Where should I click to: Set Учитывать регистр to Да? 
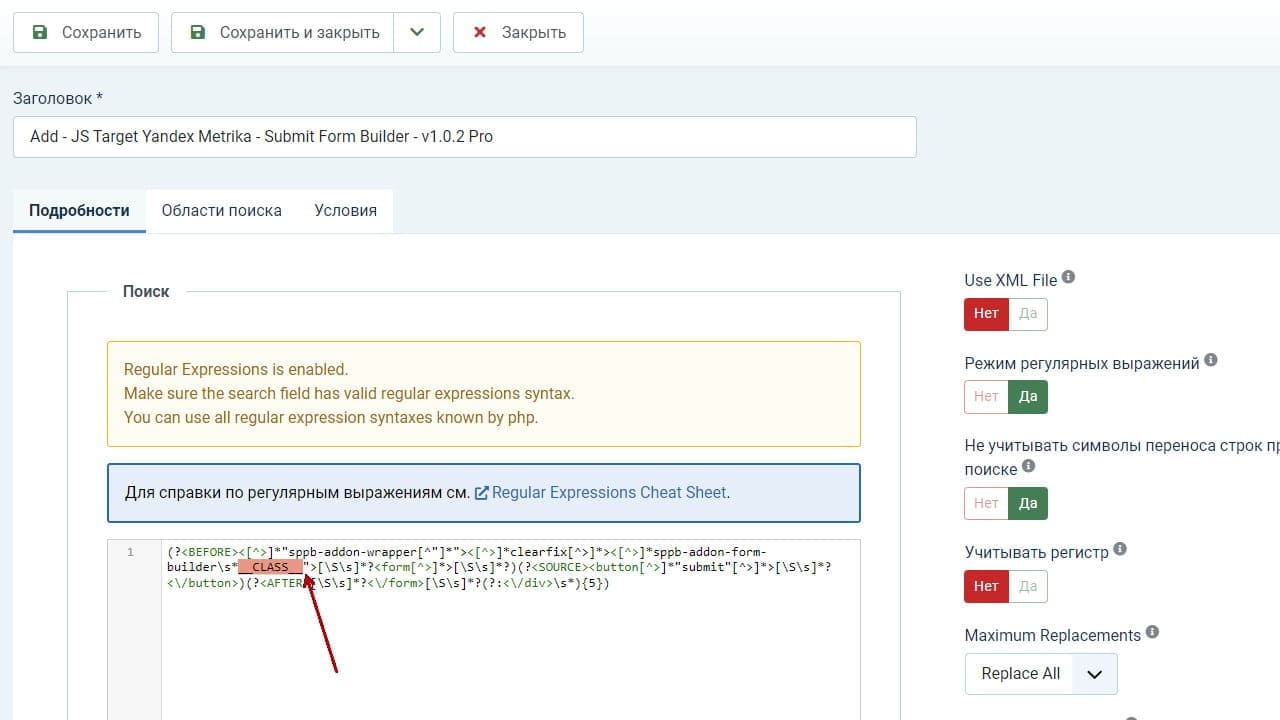(x=1028, y=586)
